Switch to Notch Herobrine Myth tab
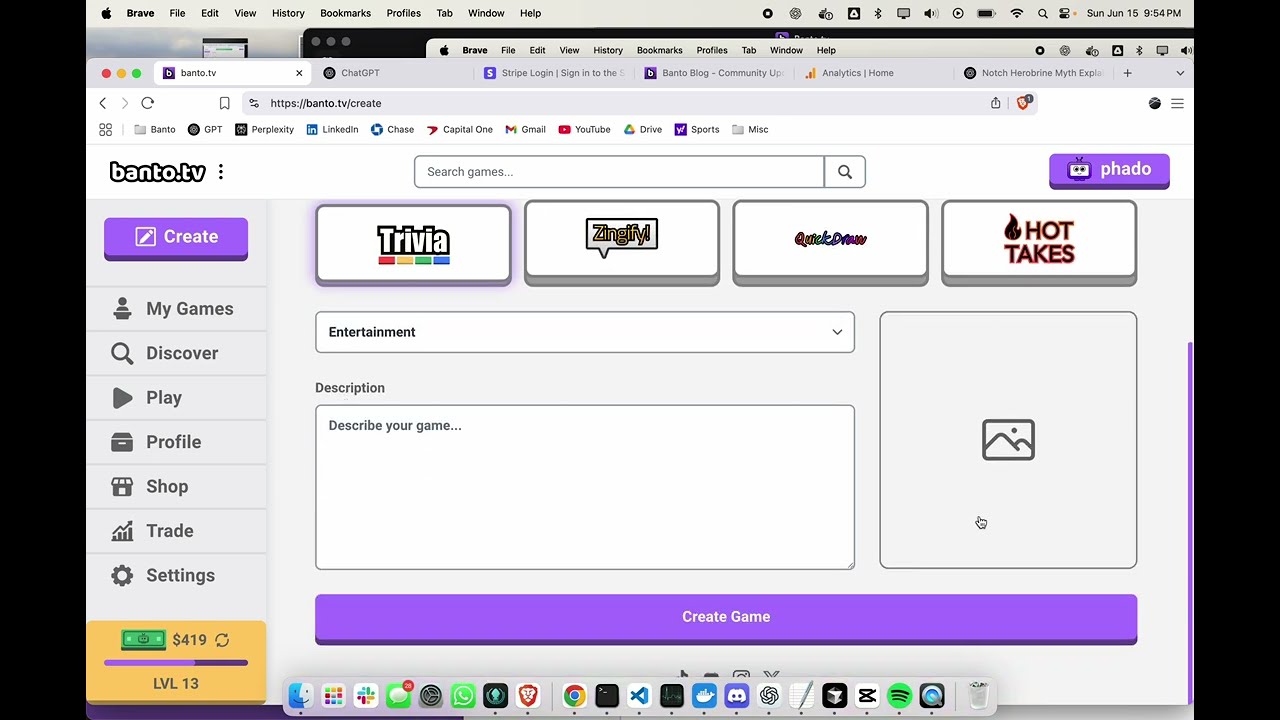The width and height of the screenshot is (1280, 720). (1034, 73)
